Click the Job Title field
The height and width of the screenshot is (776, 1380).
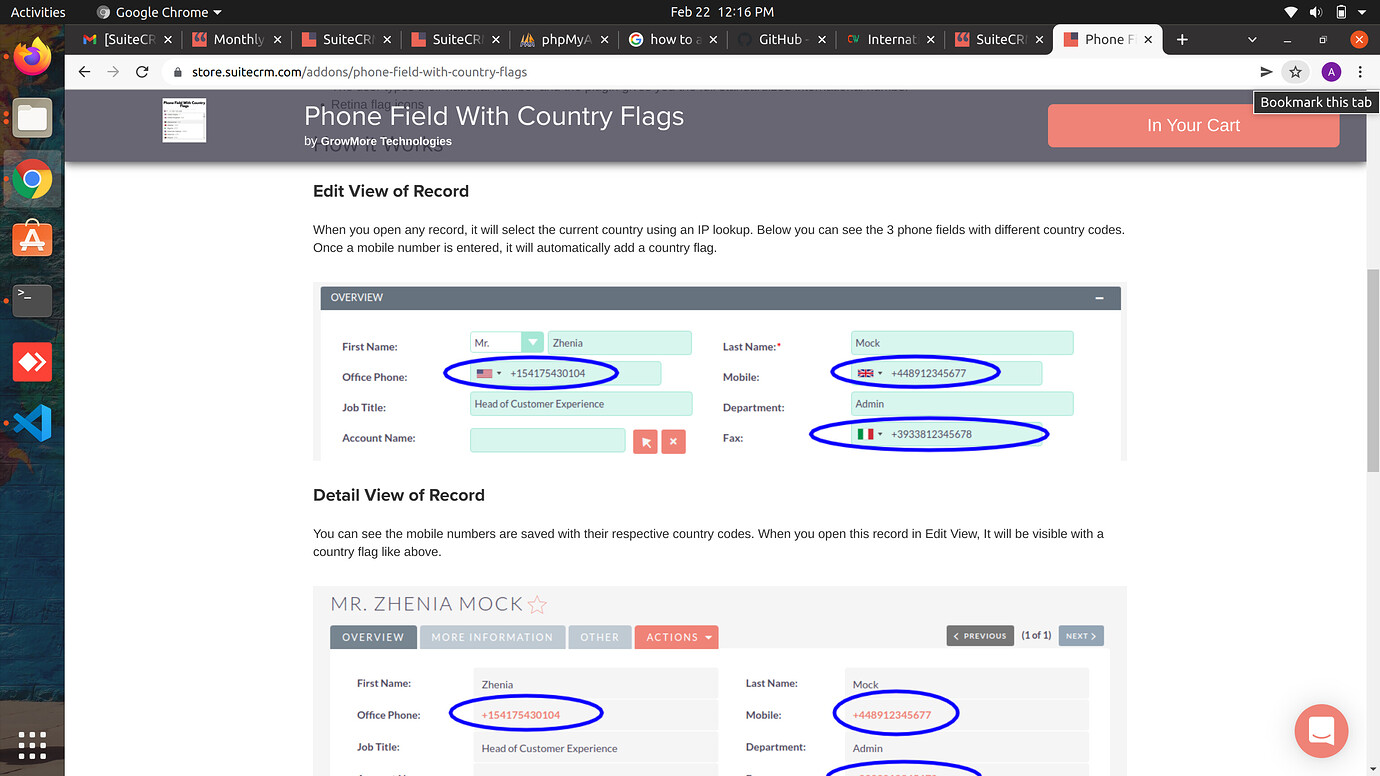(581, 404)
